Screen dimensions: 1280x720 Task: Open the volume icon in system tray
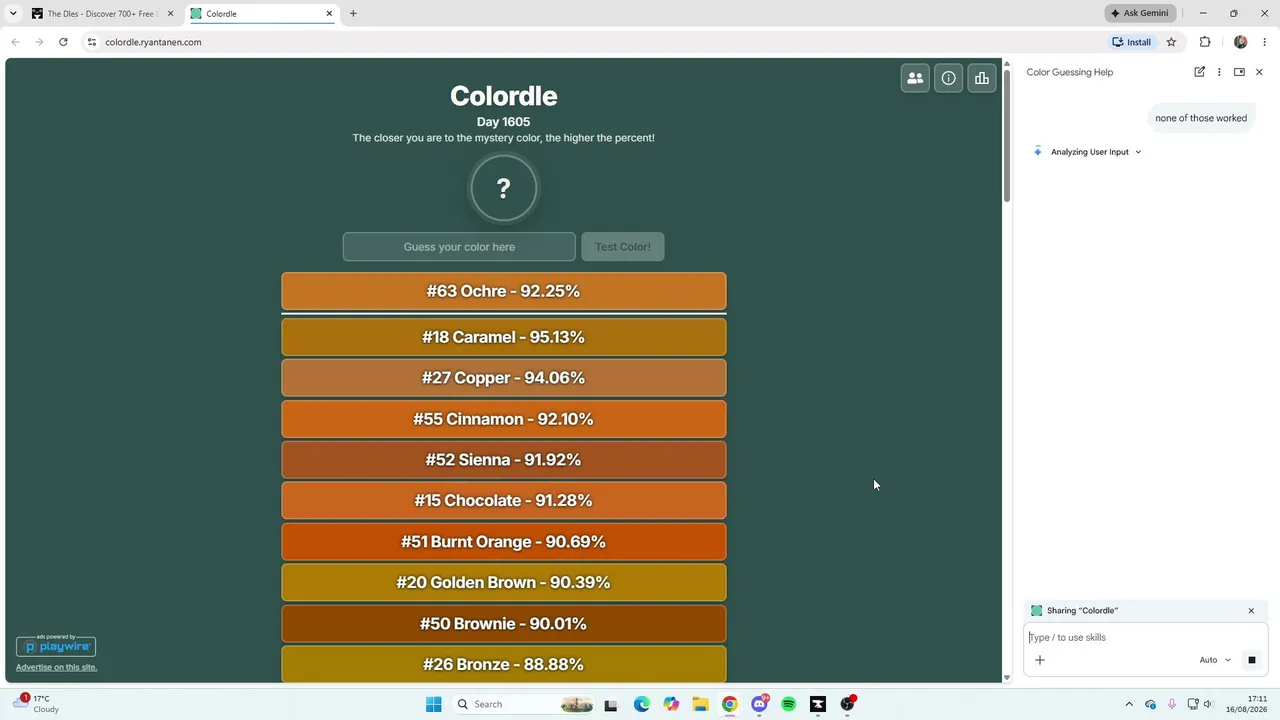point(1208,704)
